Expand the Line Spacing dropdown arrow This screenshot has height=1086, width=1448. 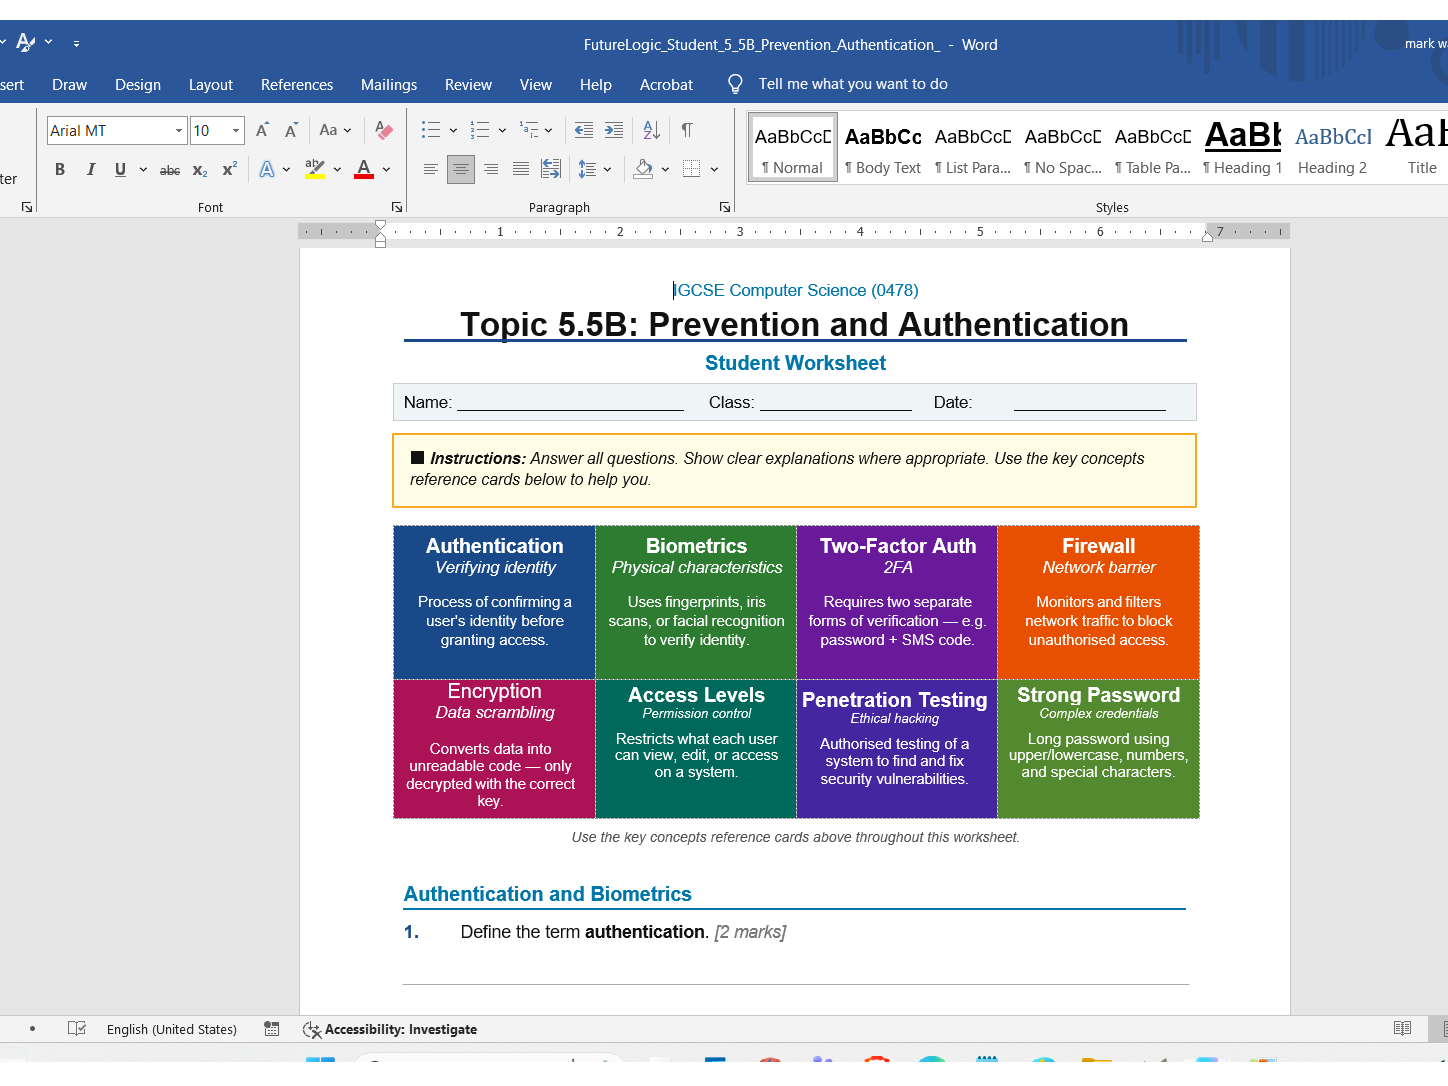tap(607, 169)
